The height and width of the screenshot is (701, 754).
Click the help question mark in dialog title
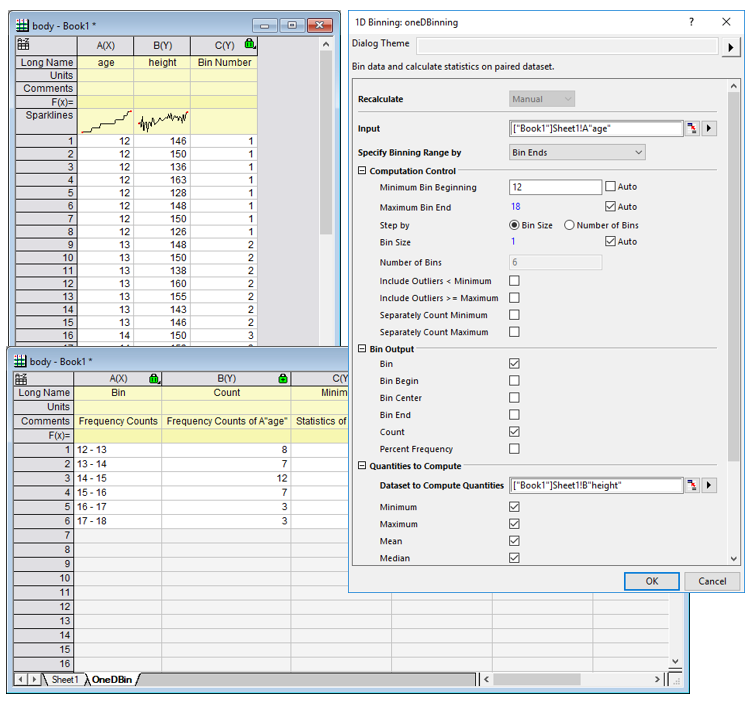pyautogui.click(x=691, y=21)
